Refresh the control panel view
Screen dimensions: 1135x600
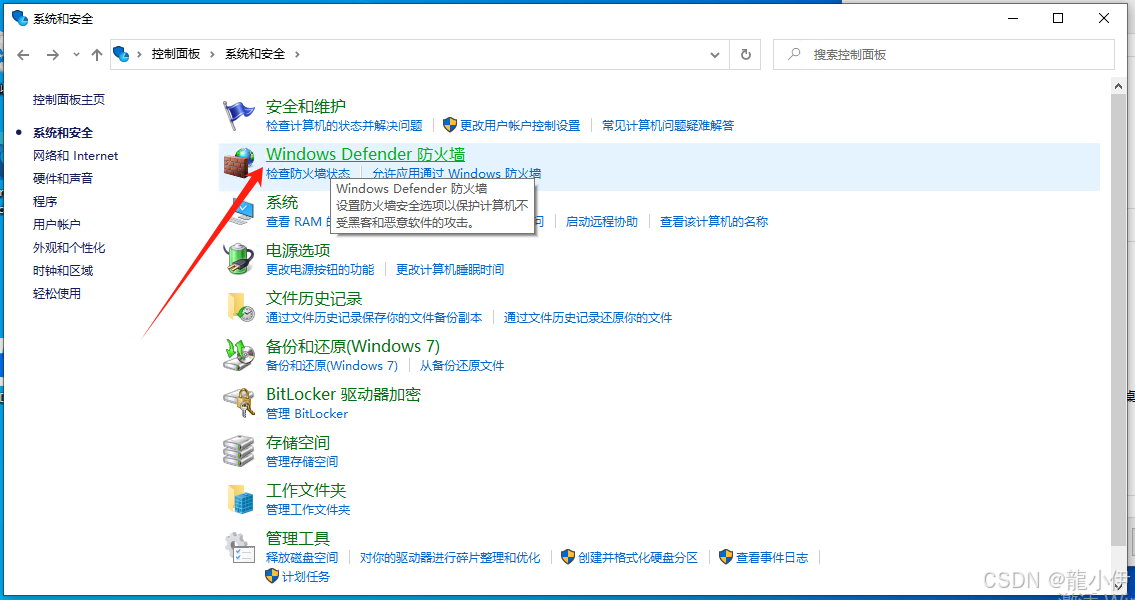coord(746,54)
